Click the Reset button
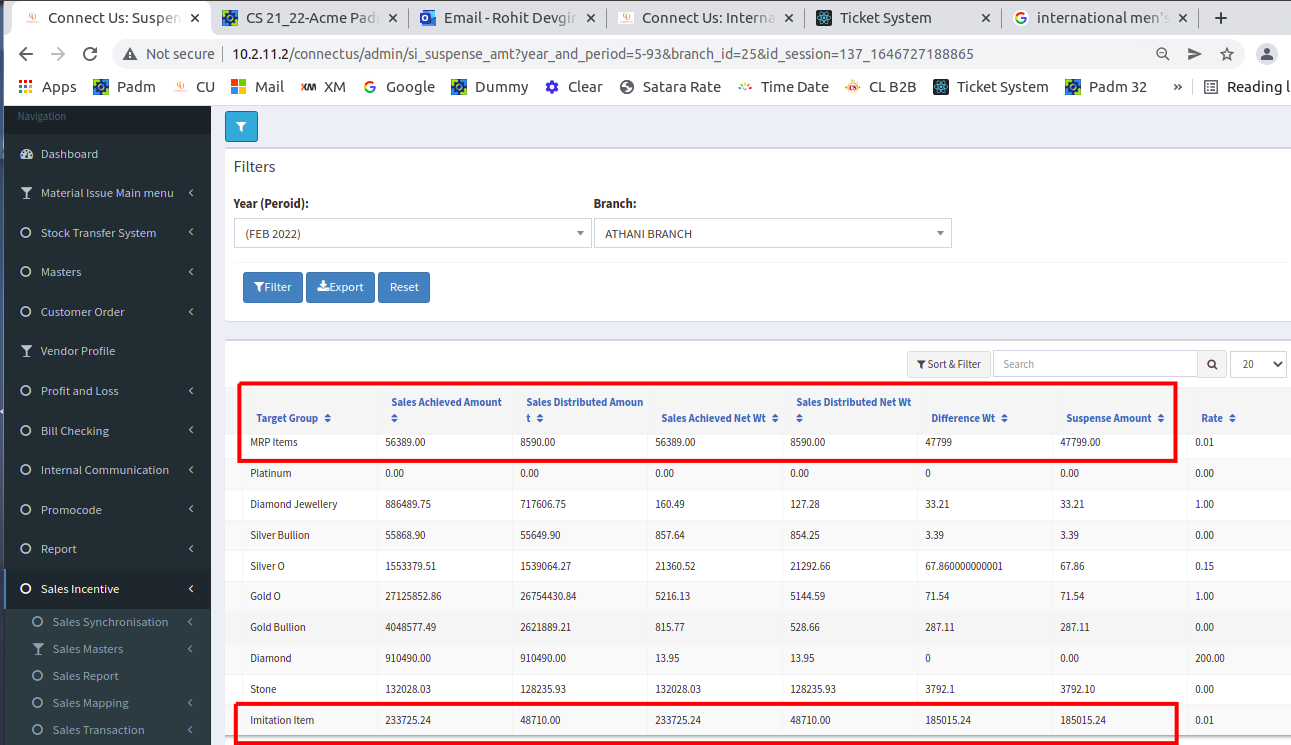Image resolution: width=1291 pixels, height=745 pixels. (x=404, y=287)
